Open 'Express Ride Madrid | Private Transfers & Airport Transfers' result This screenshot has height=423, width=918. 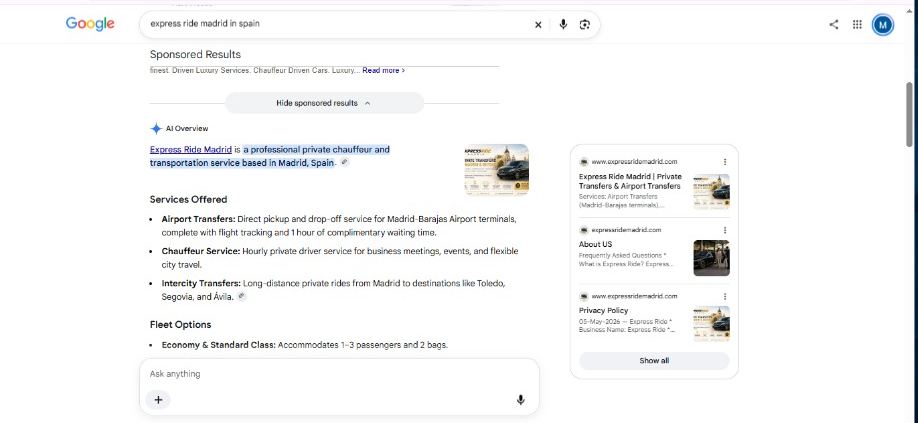point(630,181)
